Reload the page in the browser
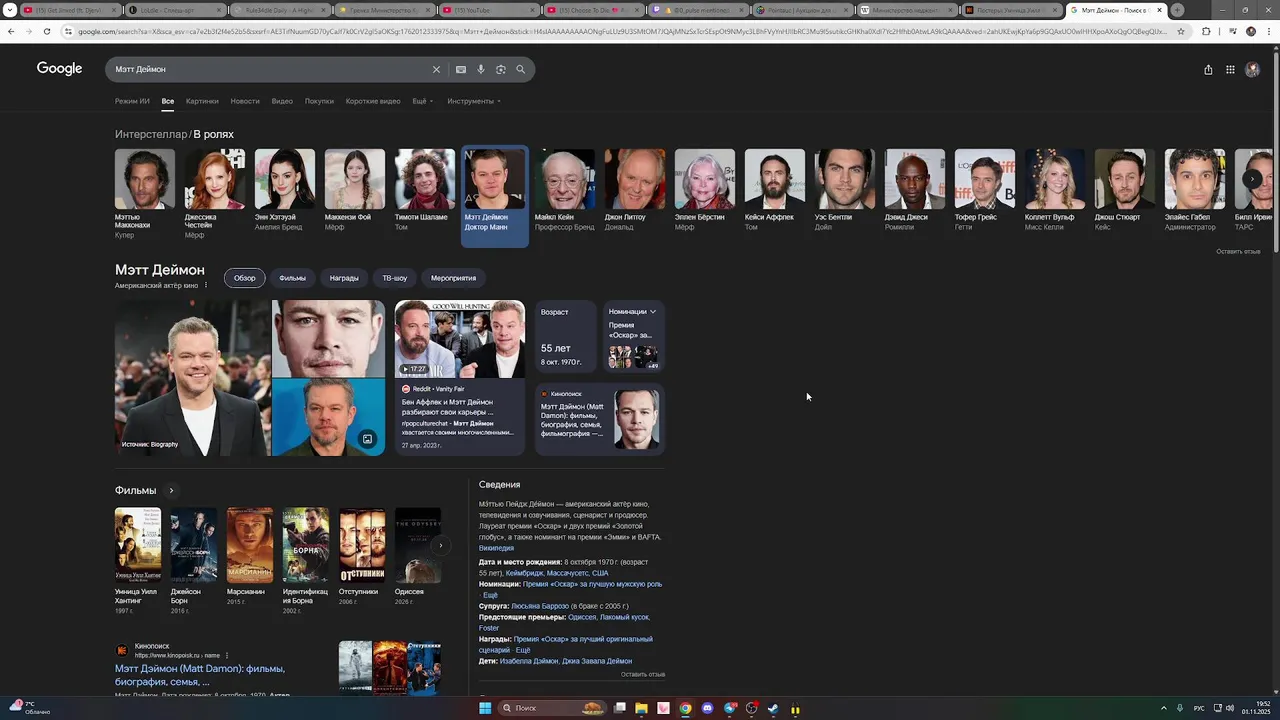 (x=48, y=31)
